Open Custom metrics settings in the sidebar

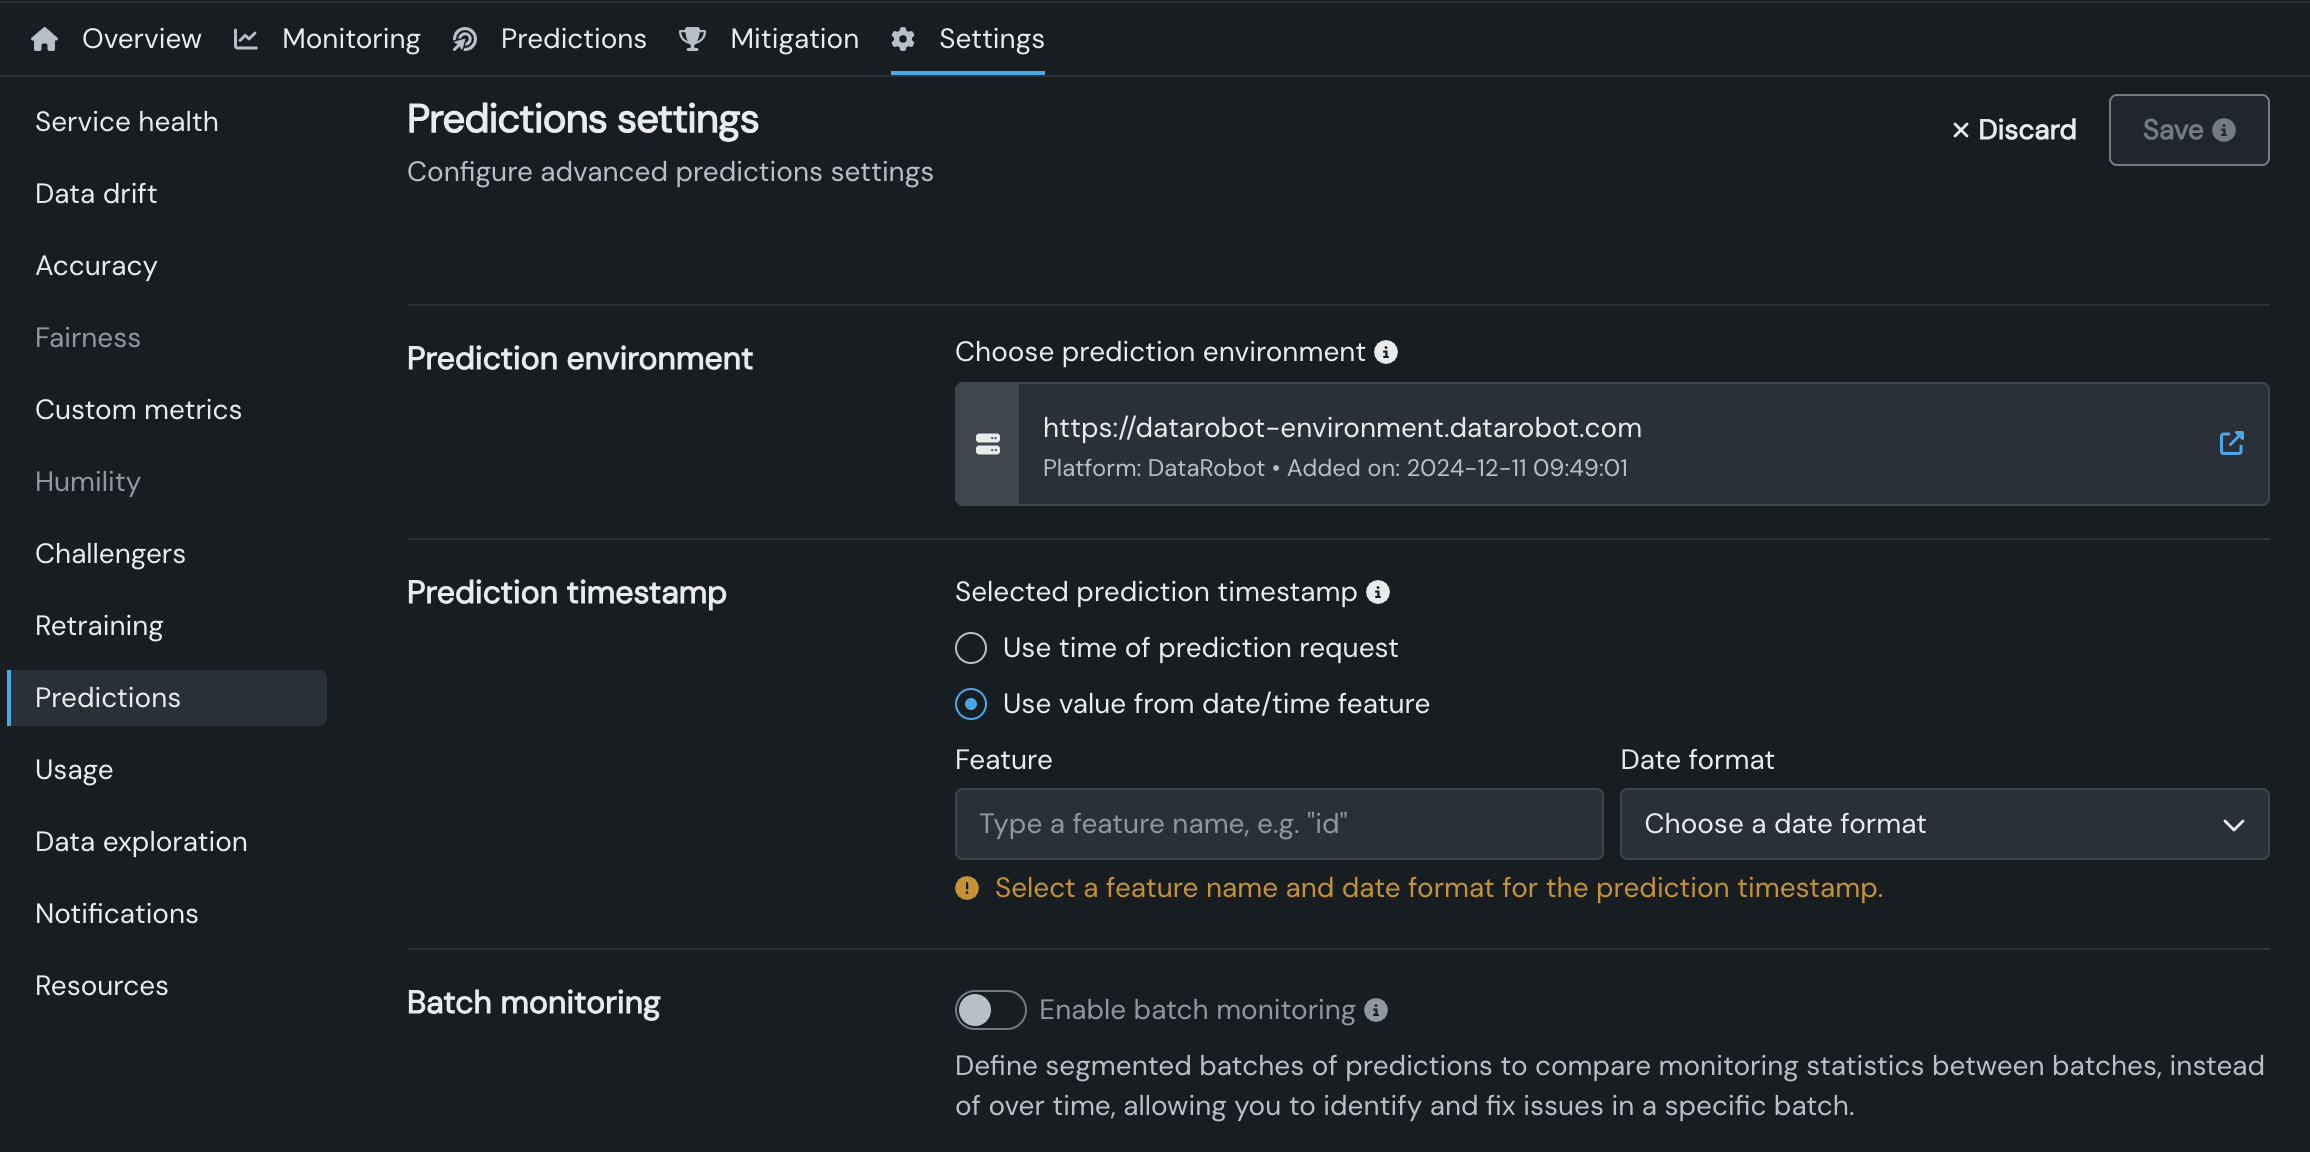point(138,410)
